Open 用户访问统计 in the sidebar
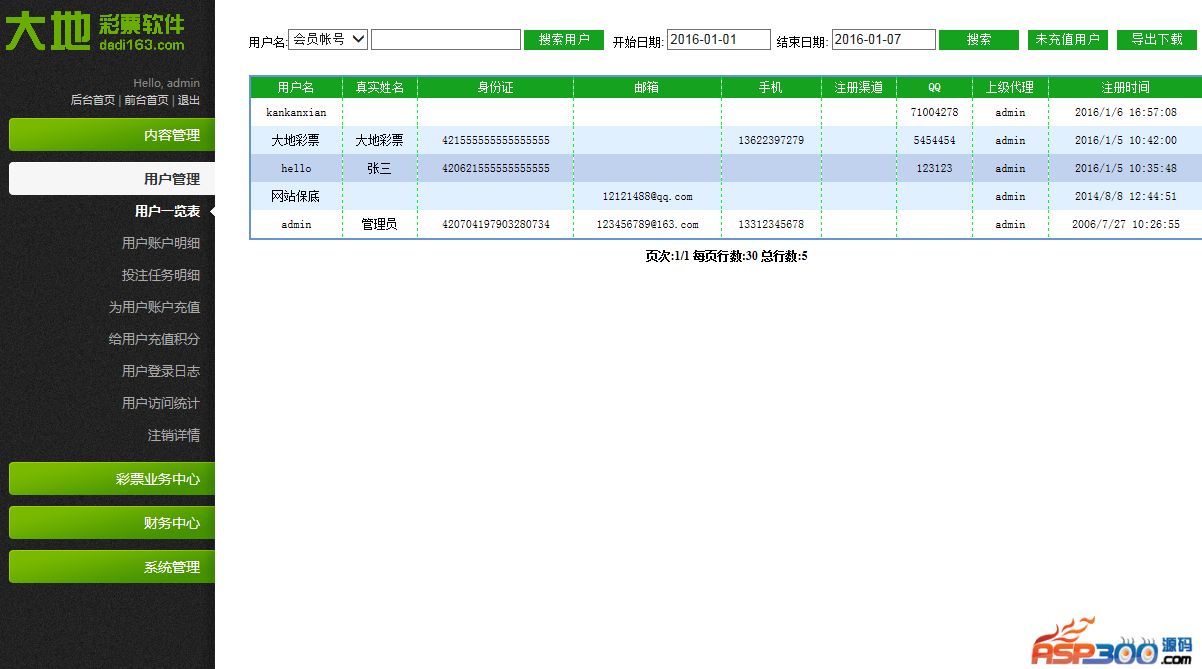 coord(161,403)
